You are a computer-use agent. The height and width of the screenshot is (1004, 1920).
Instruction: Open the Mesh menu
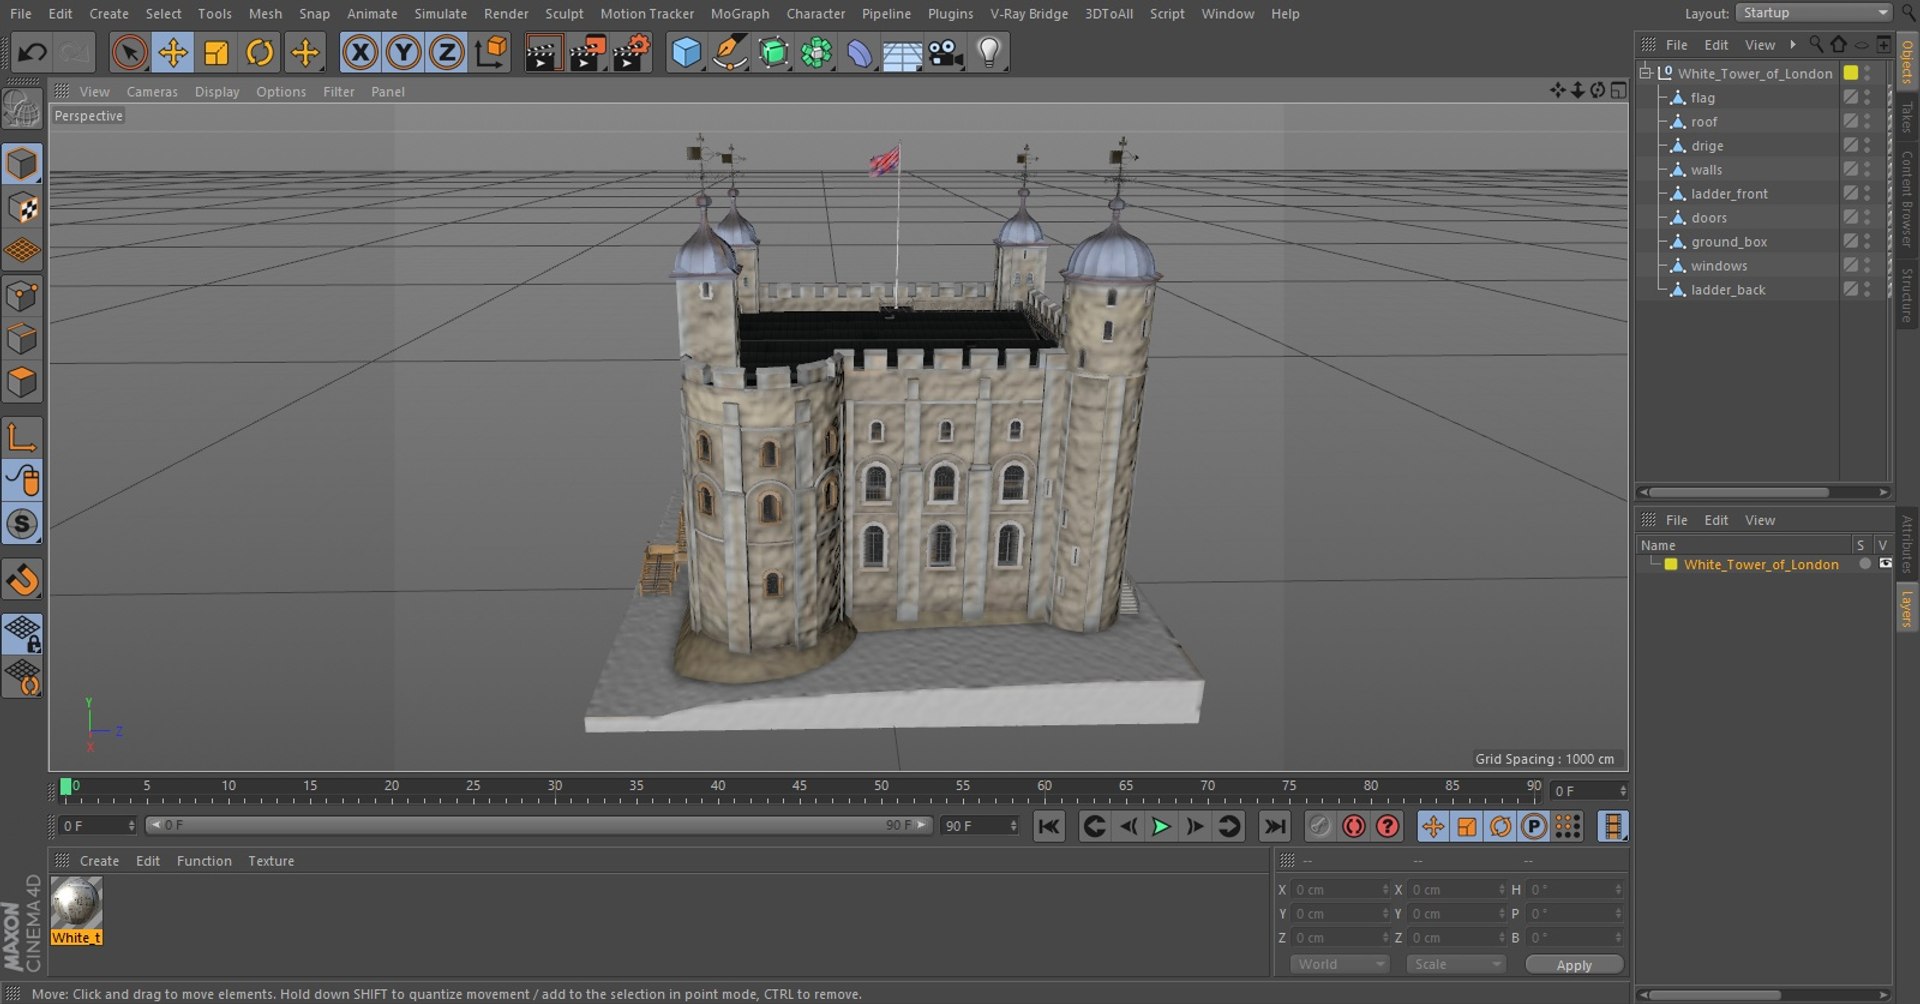click(x=265, y=14)
